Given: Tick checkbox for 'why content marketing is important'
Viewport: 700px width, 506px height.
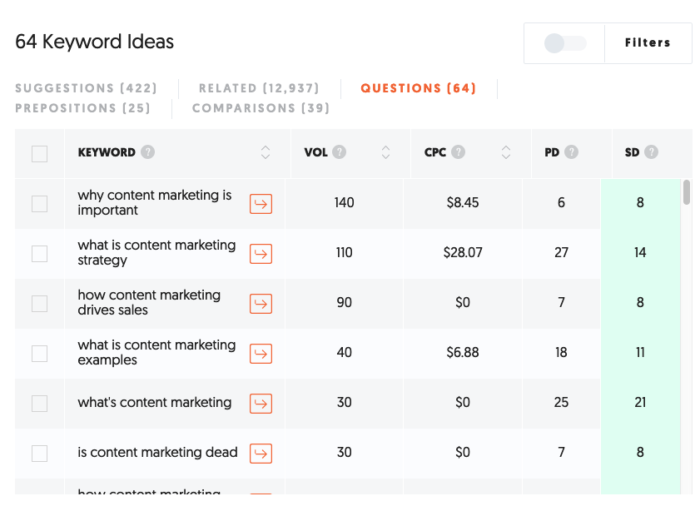Looking at the screenshot, I should (x=40, y=204).
